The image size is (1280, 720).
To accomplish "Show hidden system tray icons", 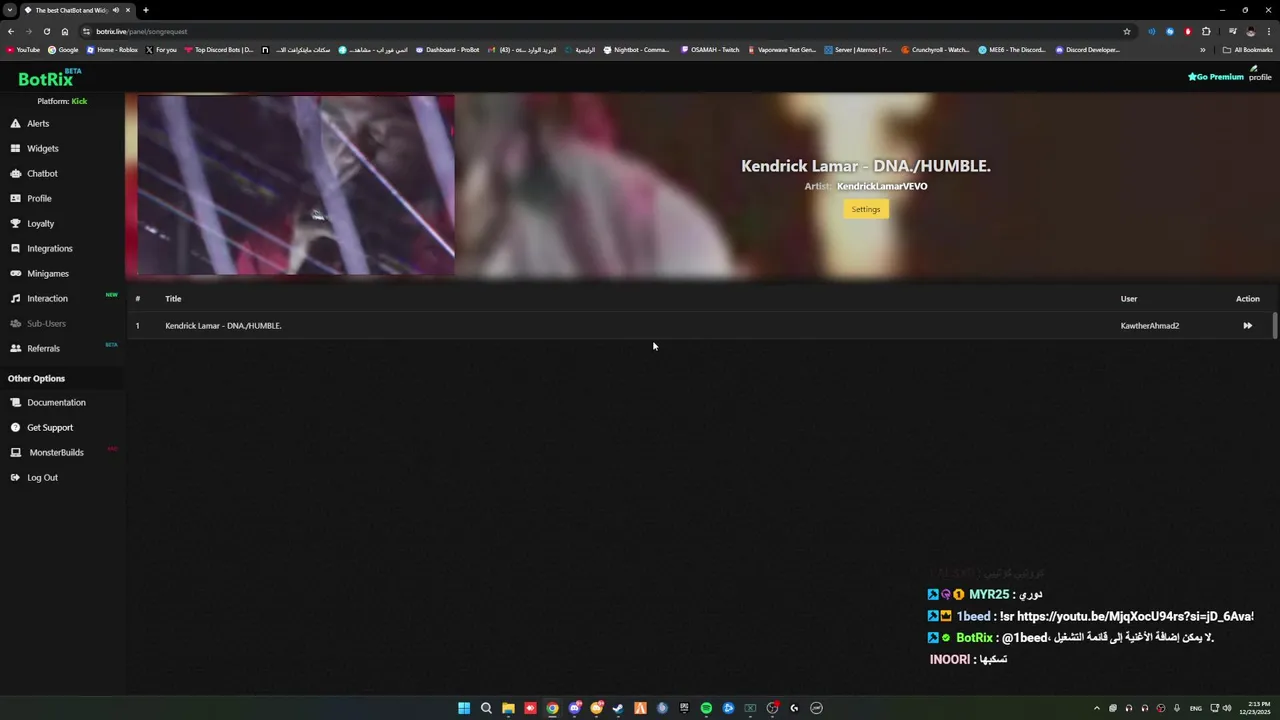I will [1097, 708].
